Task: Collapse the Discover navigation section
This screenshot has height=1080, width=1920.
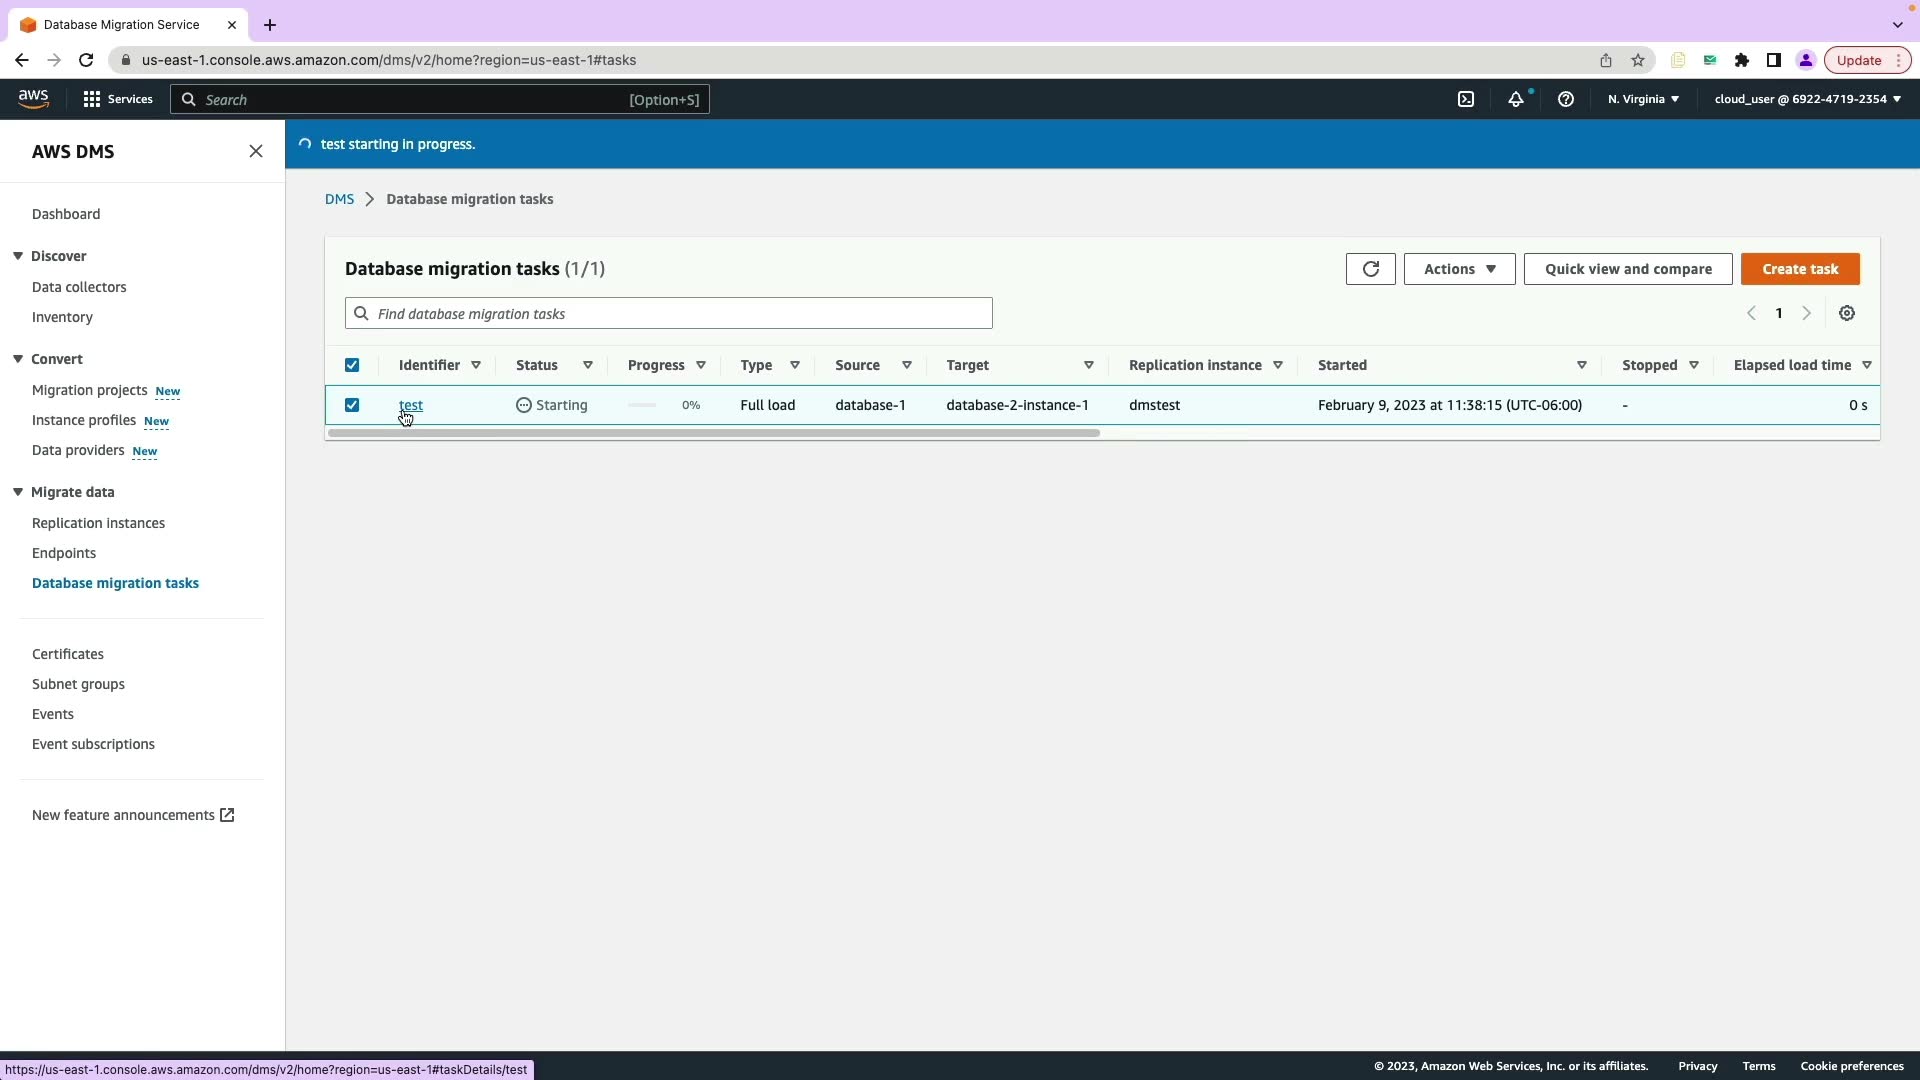Action: (x=18, y=256)
